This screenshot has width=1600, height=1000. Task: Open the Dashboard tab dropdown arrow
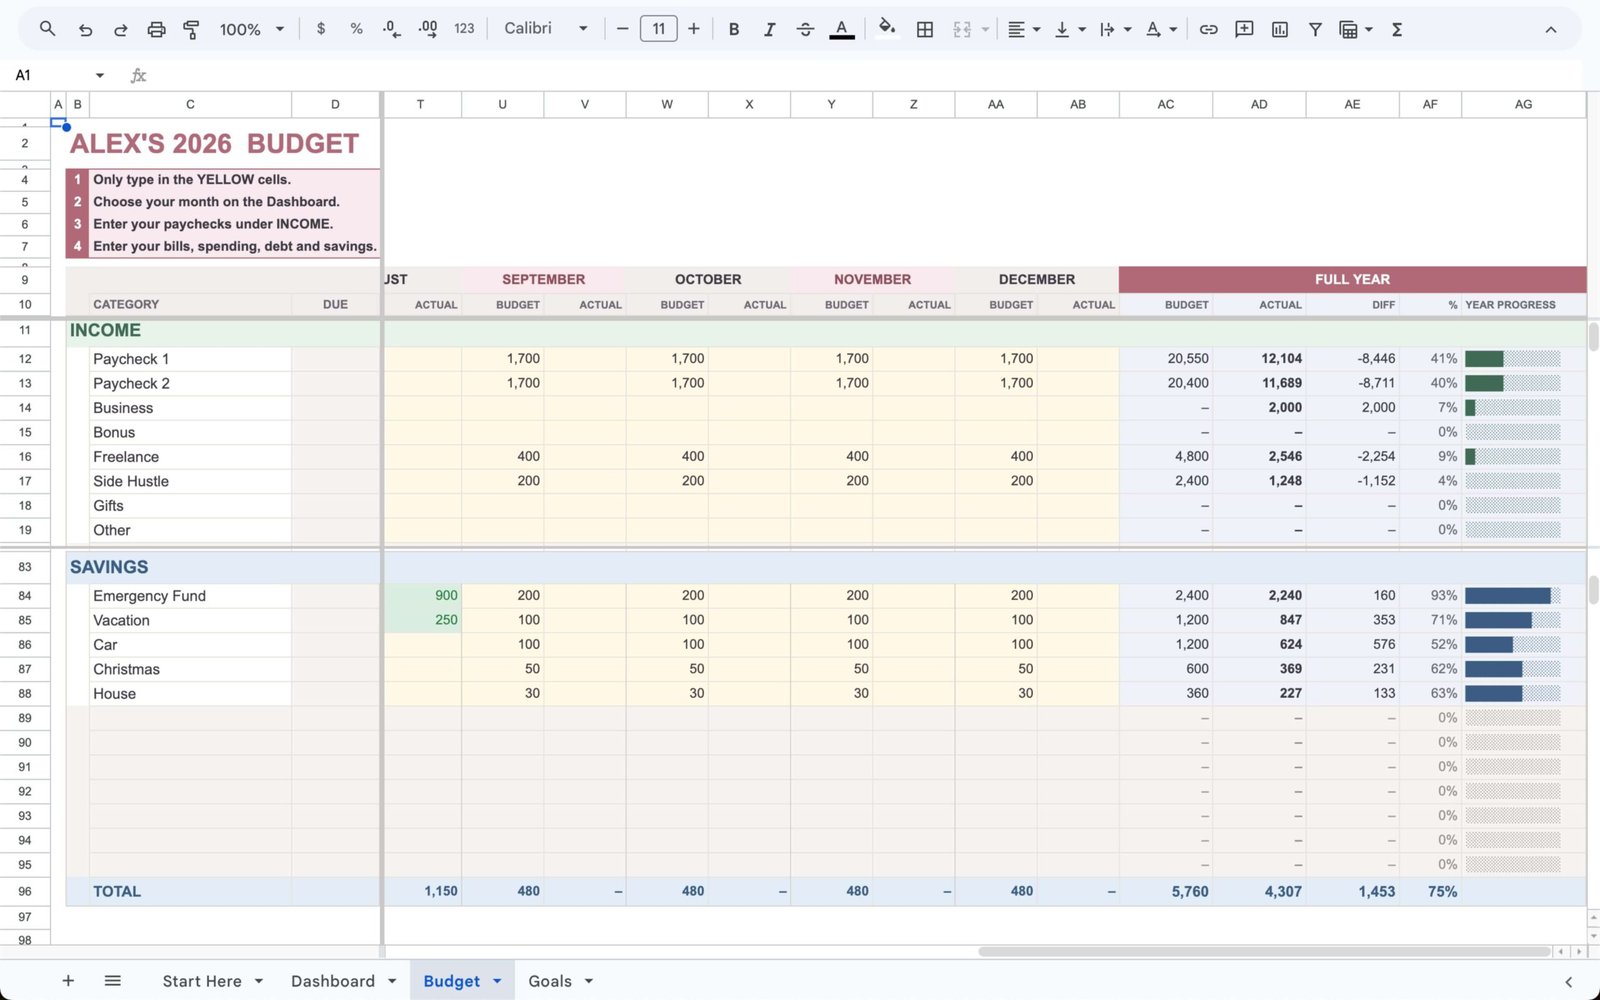pyautogui.click(x=392, y=981)
